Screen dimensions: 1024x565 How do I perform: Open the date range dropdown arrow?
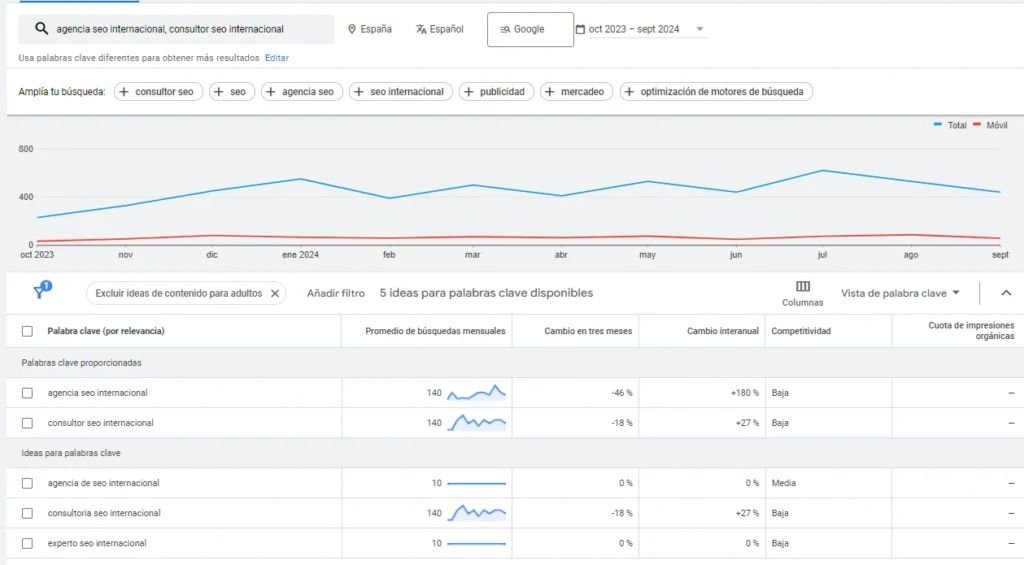(699, 29)
